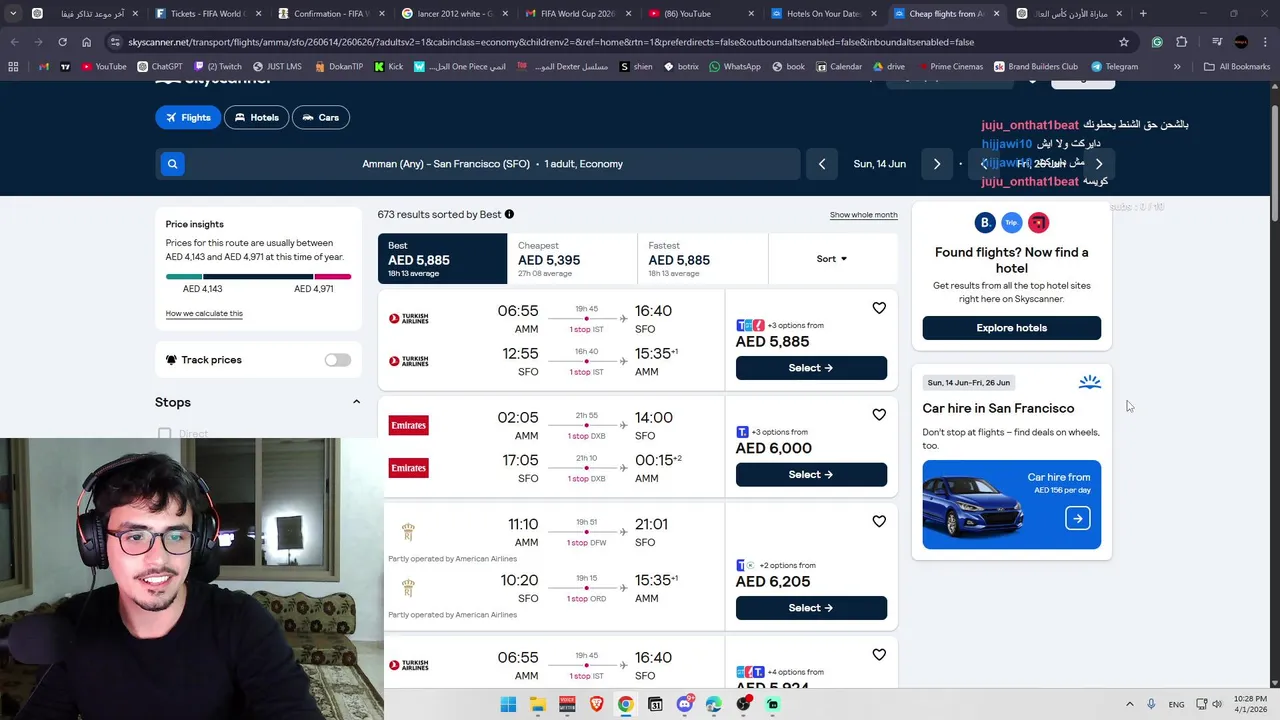Show hidden system tray icons
The image size is (1280, 720).
tap(1130, 704)
